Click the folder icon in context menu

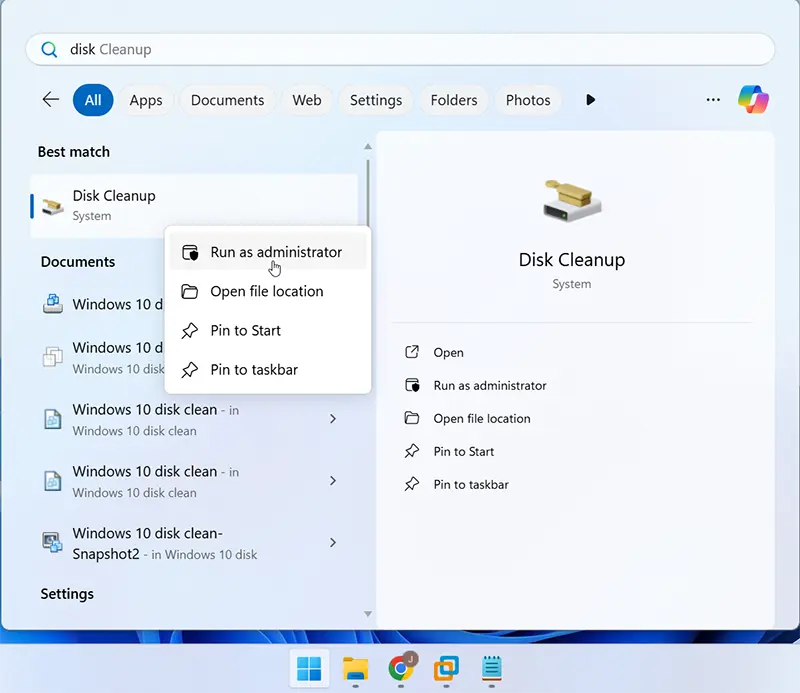[x=190, y=291]
